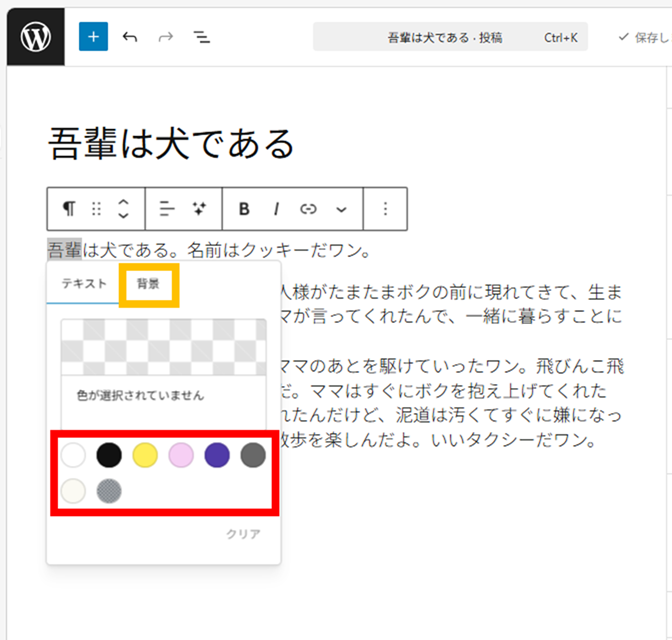Open the block options three-dot menu

click(x=386, y=209)
